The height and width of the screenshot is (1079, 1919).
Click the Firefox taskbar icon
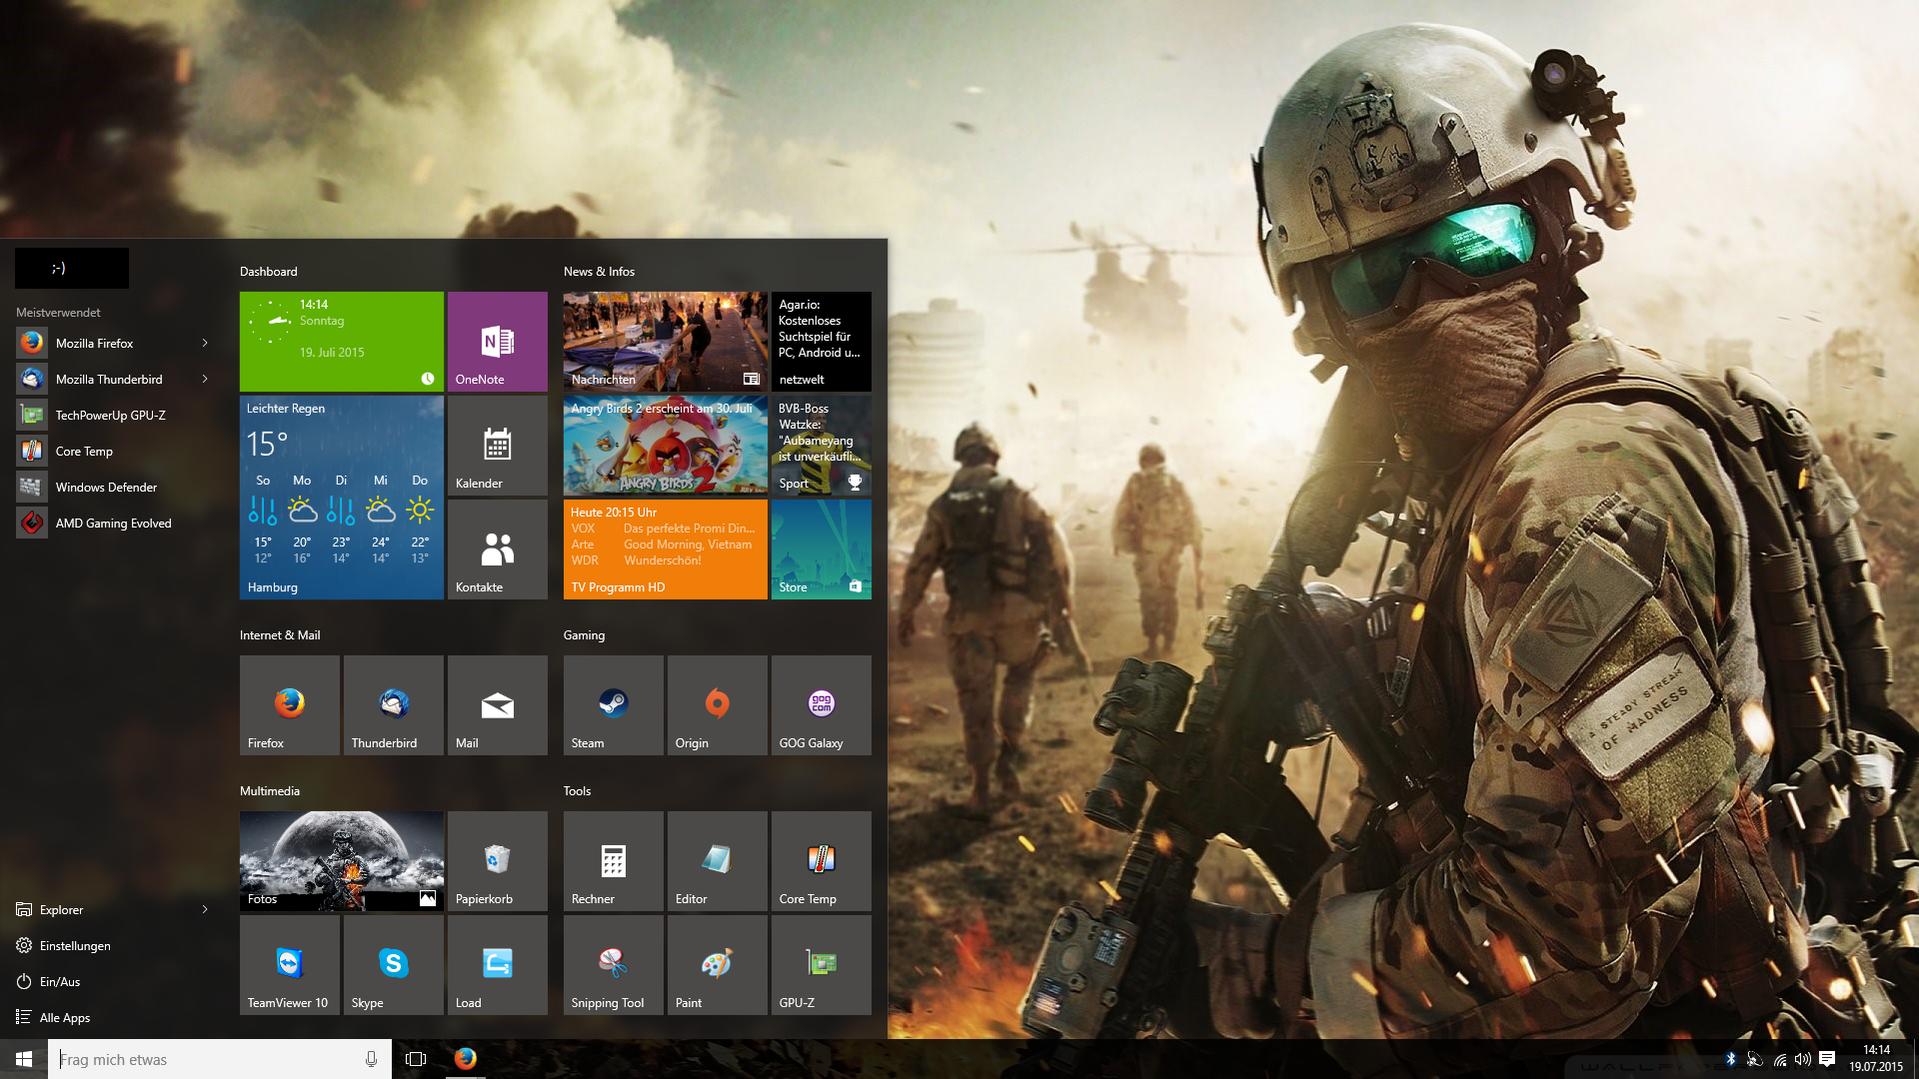tap(465, 1059)
